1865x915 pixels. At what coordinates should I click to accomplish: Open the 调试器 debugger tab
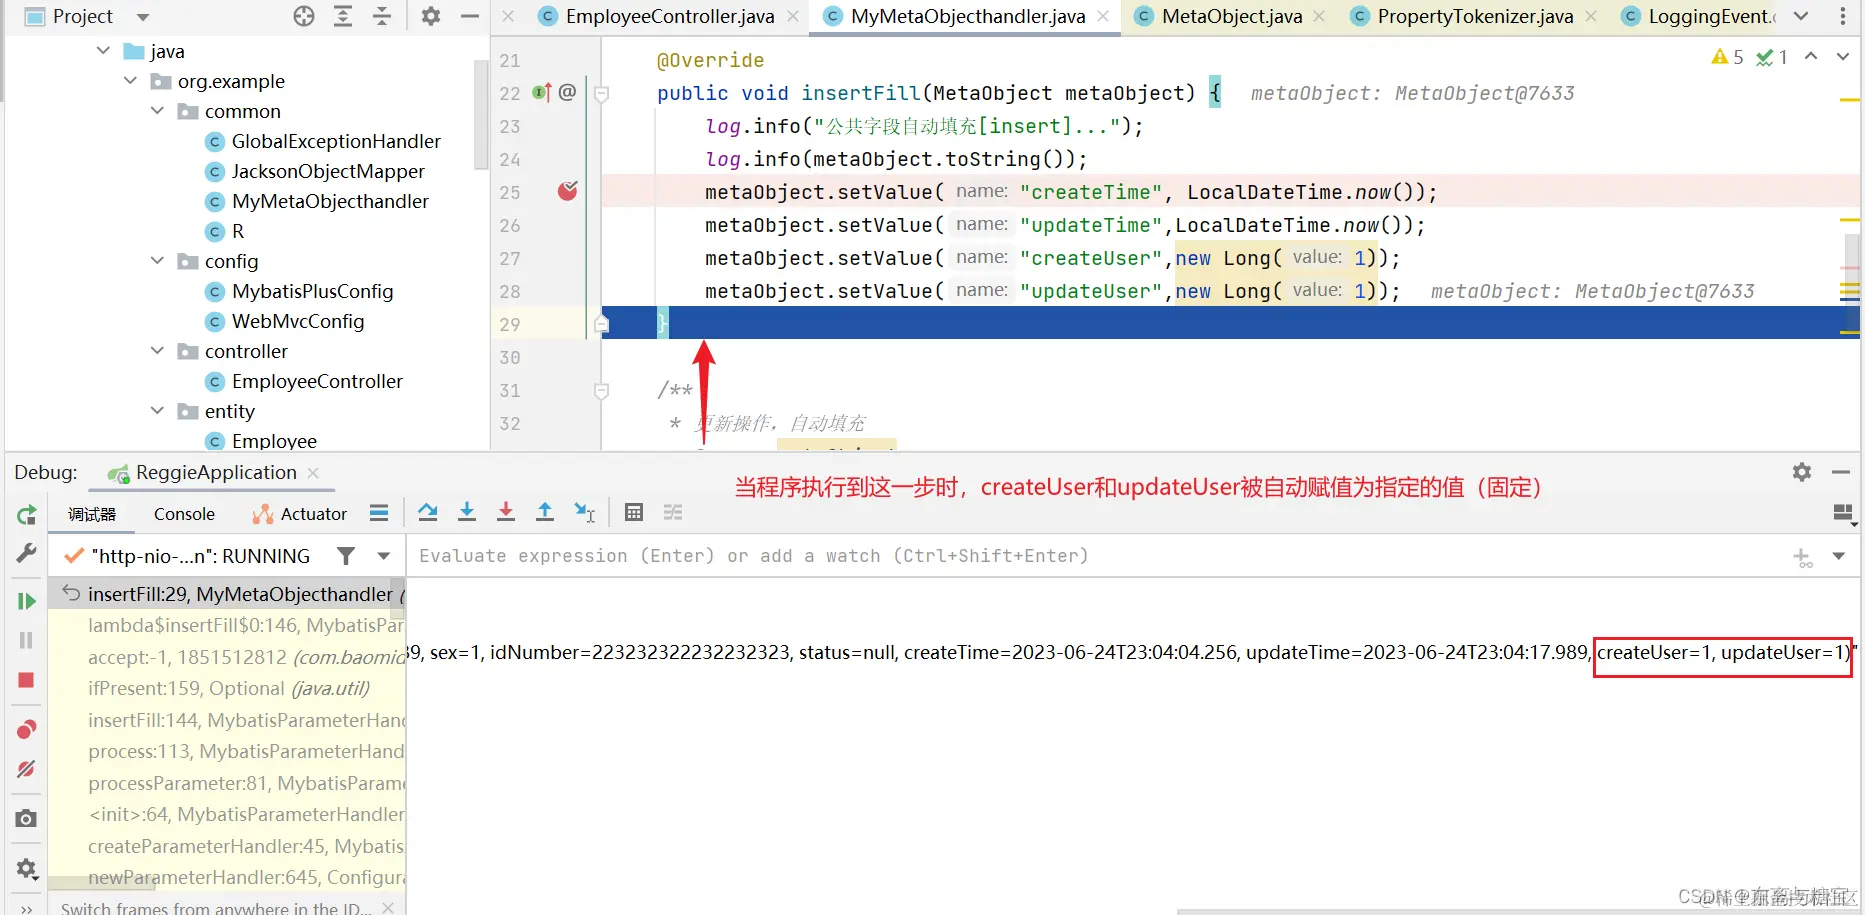point(92,514)
